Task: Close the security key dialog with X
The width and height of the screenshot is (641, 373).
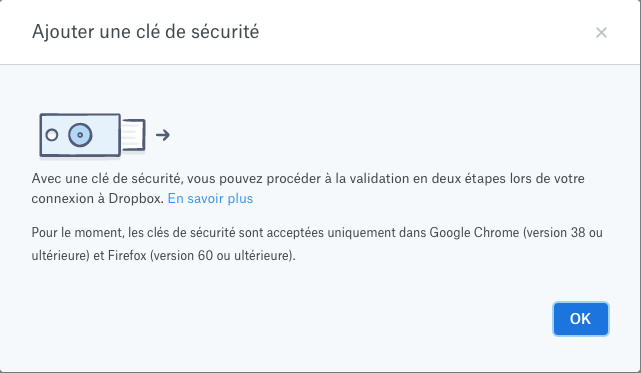Action: tap(601, 32)
